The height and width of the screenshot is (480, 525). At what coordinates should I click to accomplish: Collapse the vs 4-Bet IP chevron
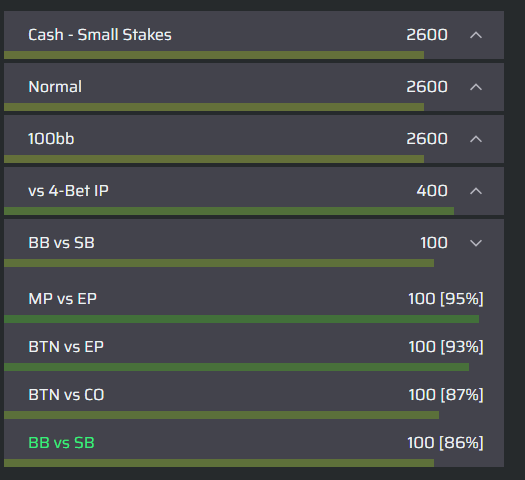coord(476,191)
